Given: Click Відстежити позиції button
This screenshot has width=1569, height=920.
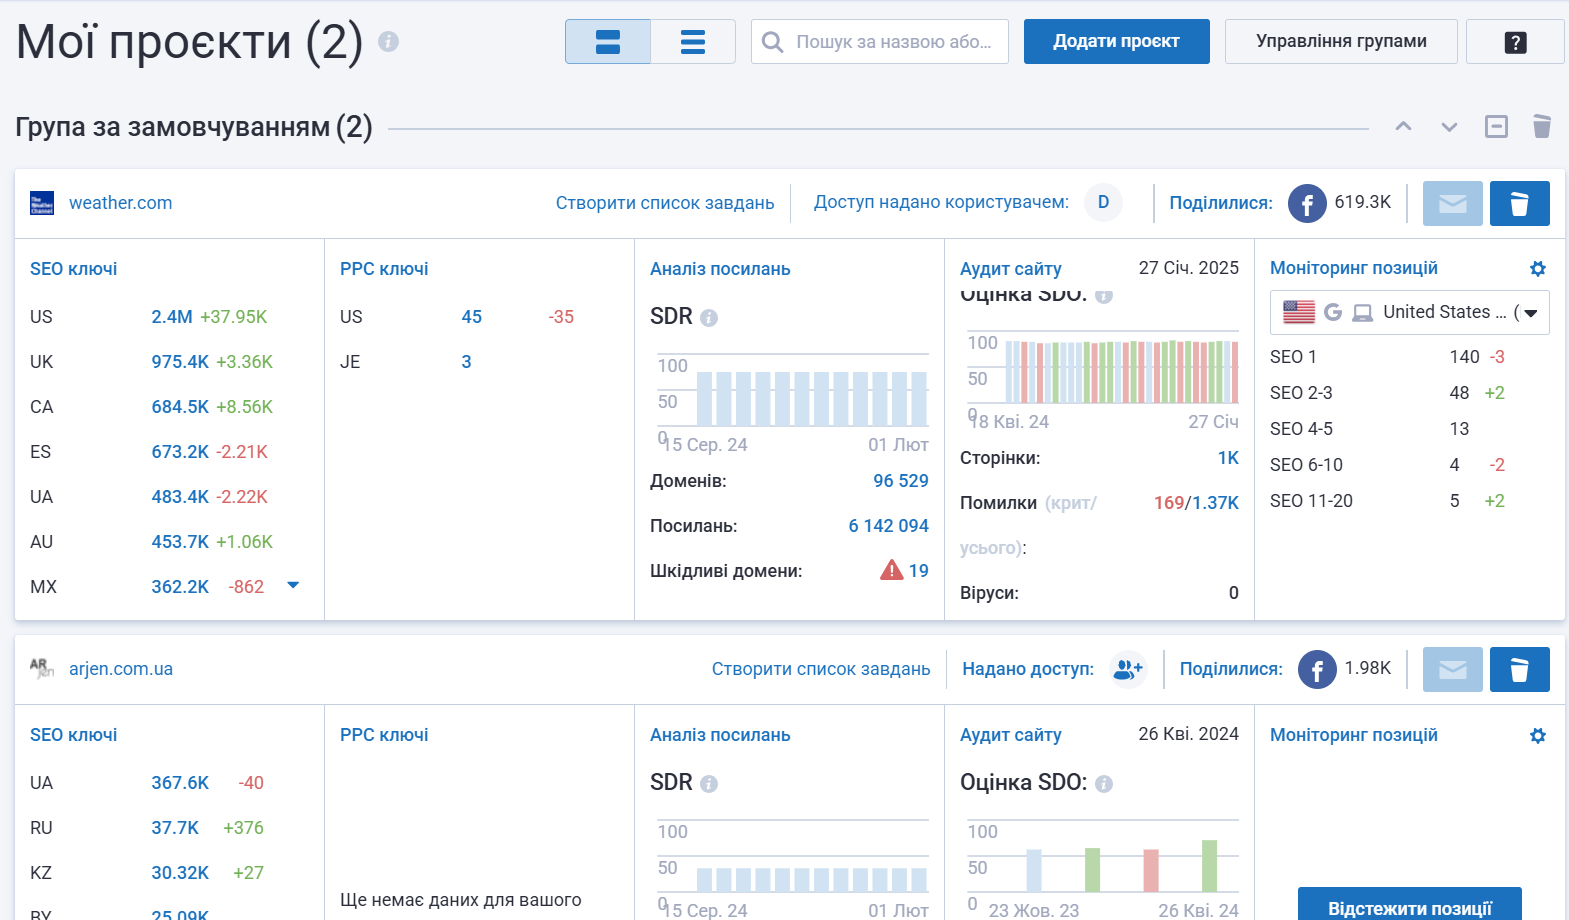Looking at the screenshot, I should (1410, 905).
